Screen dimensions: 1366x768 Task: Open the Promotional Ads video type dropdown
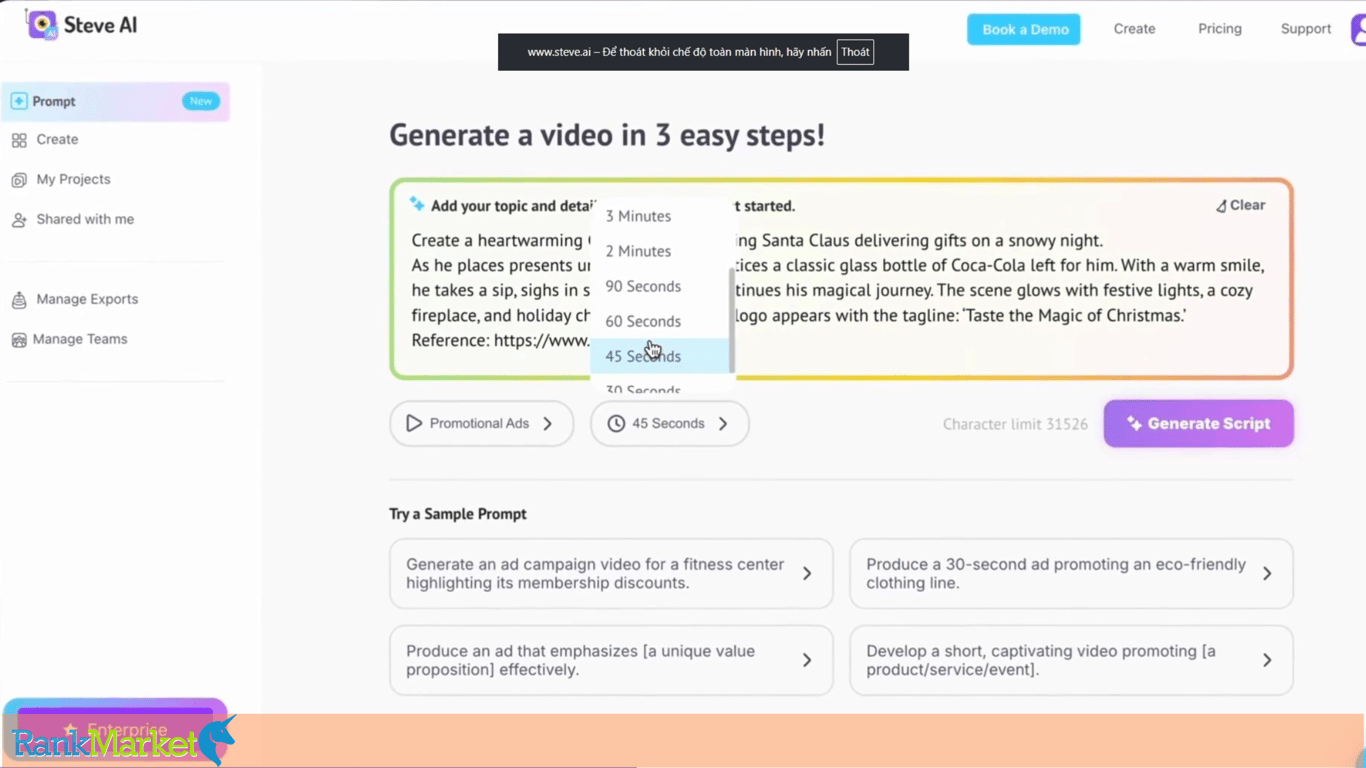[482, 423]
